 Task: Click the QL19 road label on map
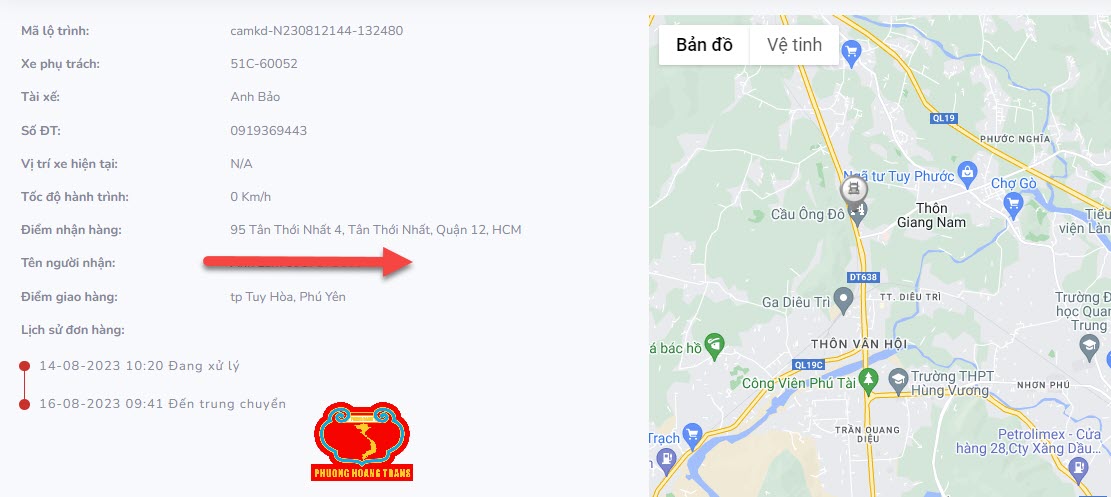940,118
